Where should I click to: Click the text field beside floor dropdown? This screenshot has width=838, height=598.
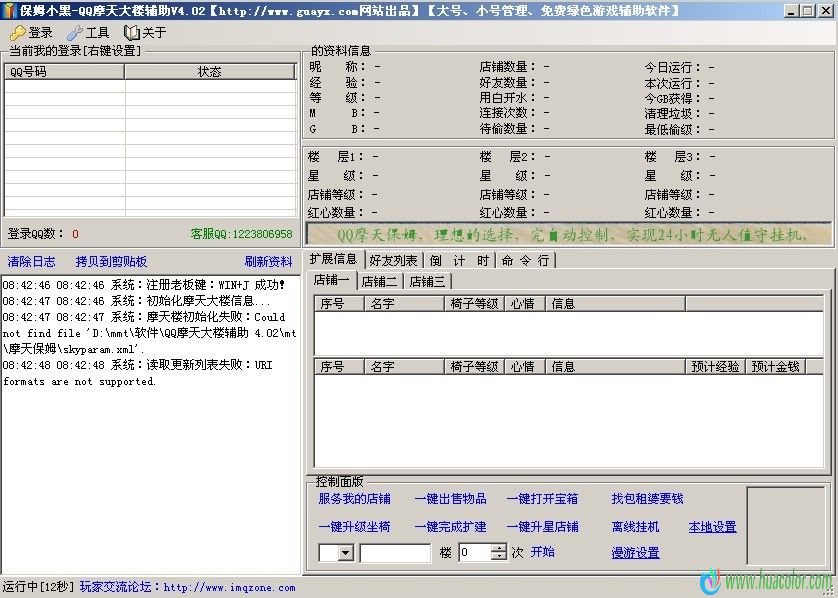[x=395, y=553]
